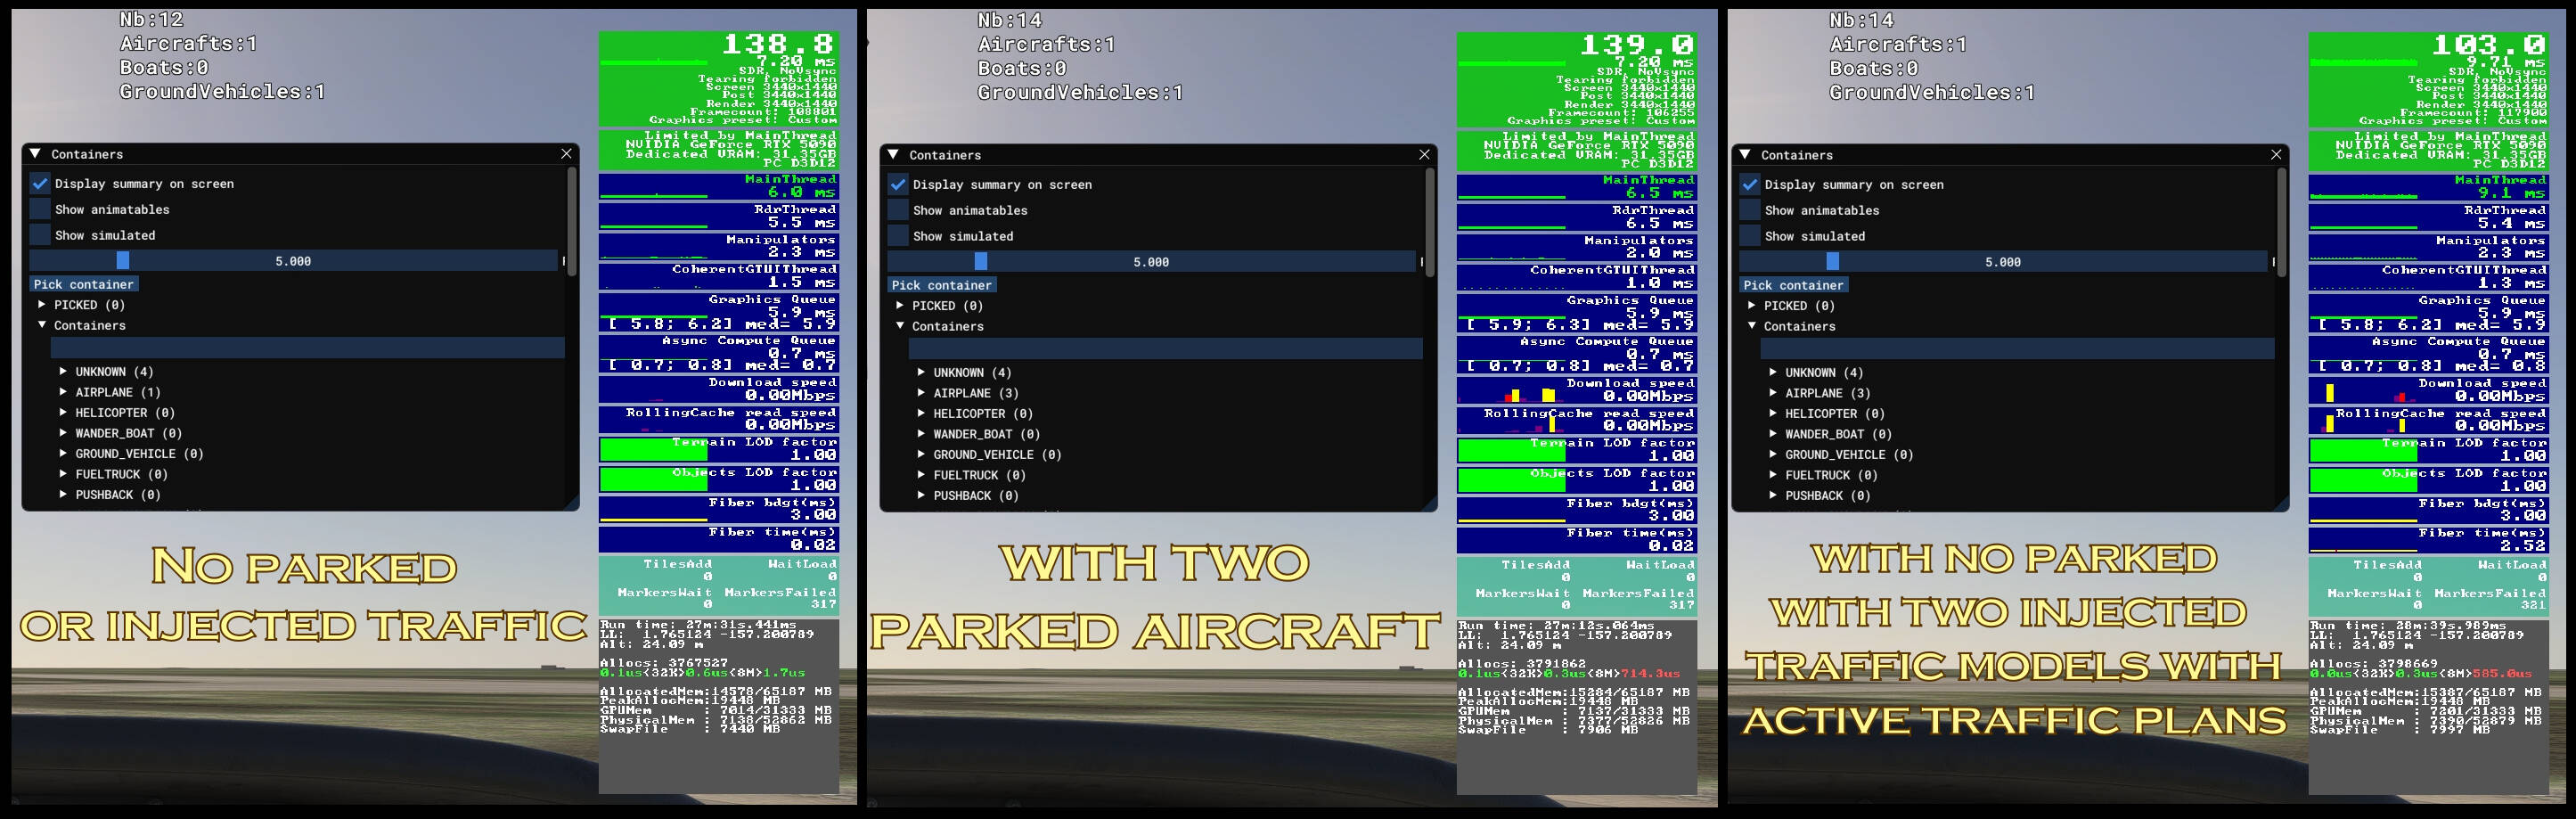Close the Containers debug panel
Viewport: 2576px width, 819px height.
point(567,154)
